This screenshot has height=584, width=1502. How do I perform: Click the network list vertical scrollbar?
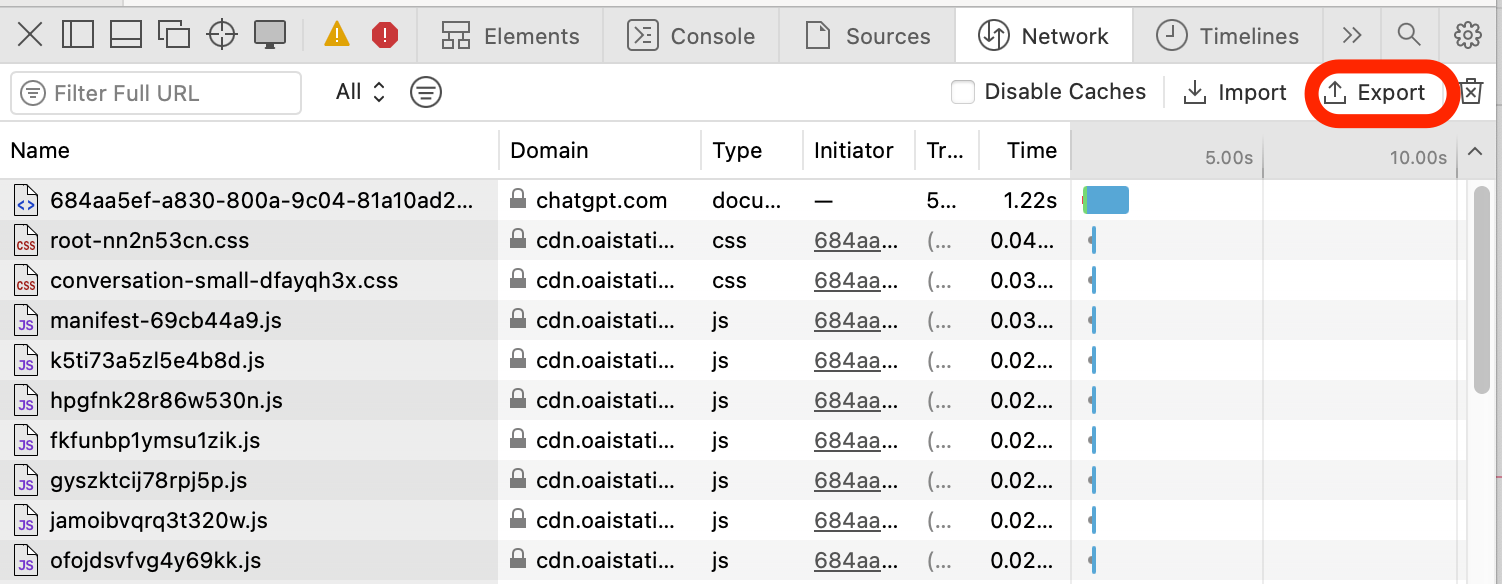pyautogui.click(x=1482, y=290)
